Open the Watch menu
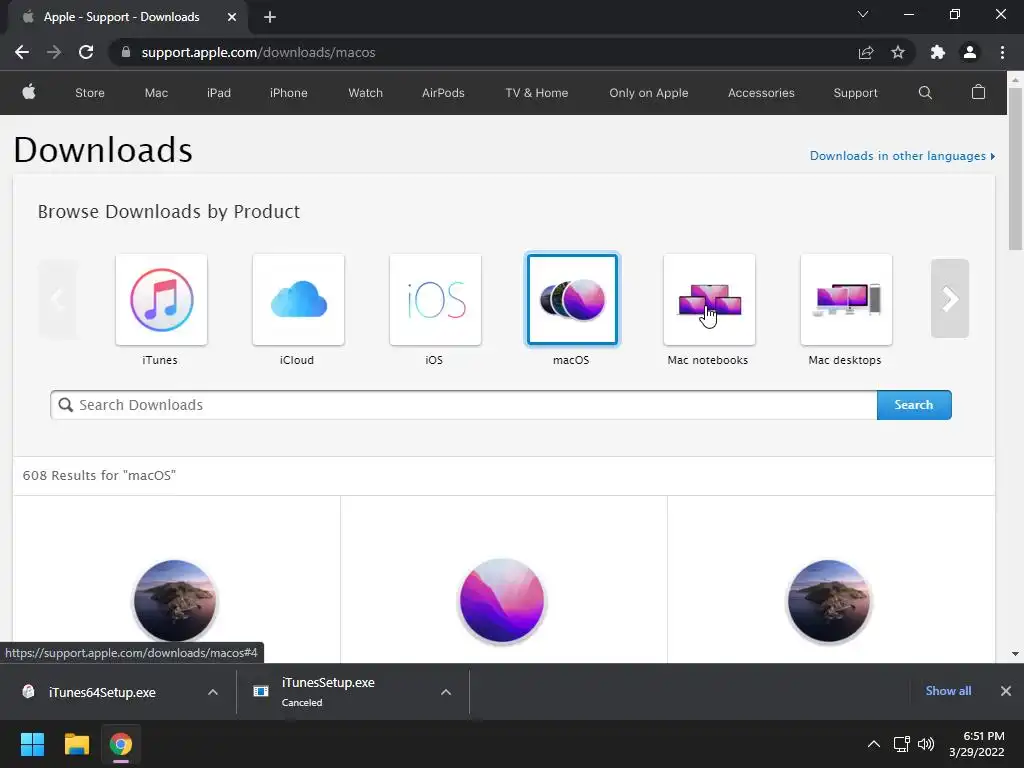Viewport: 1024px width, 768px height. [366, 93]
